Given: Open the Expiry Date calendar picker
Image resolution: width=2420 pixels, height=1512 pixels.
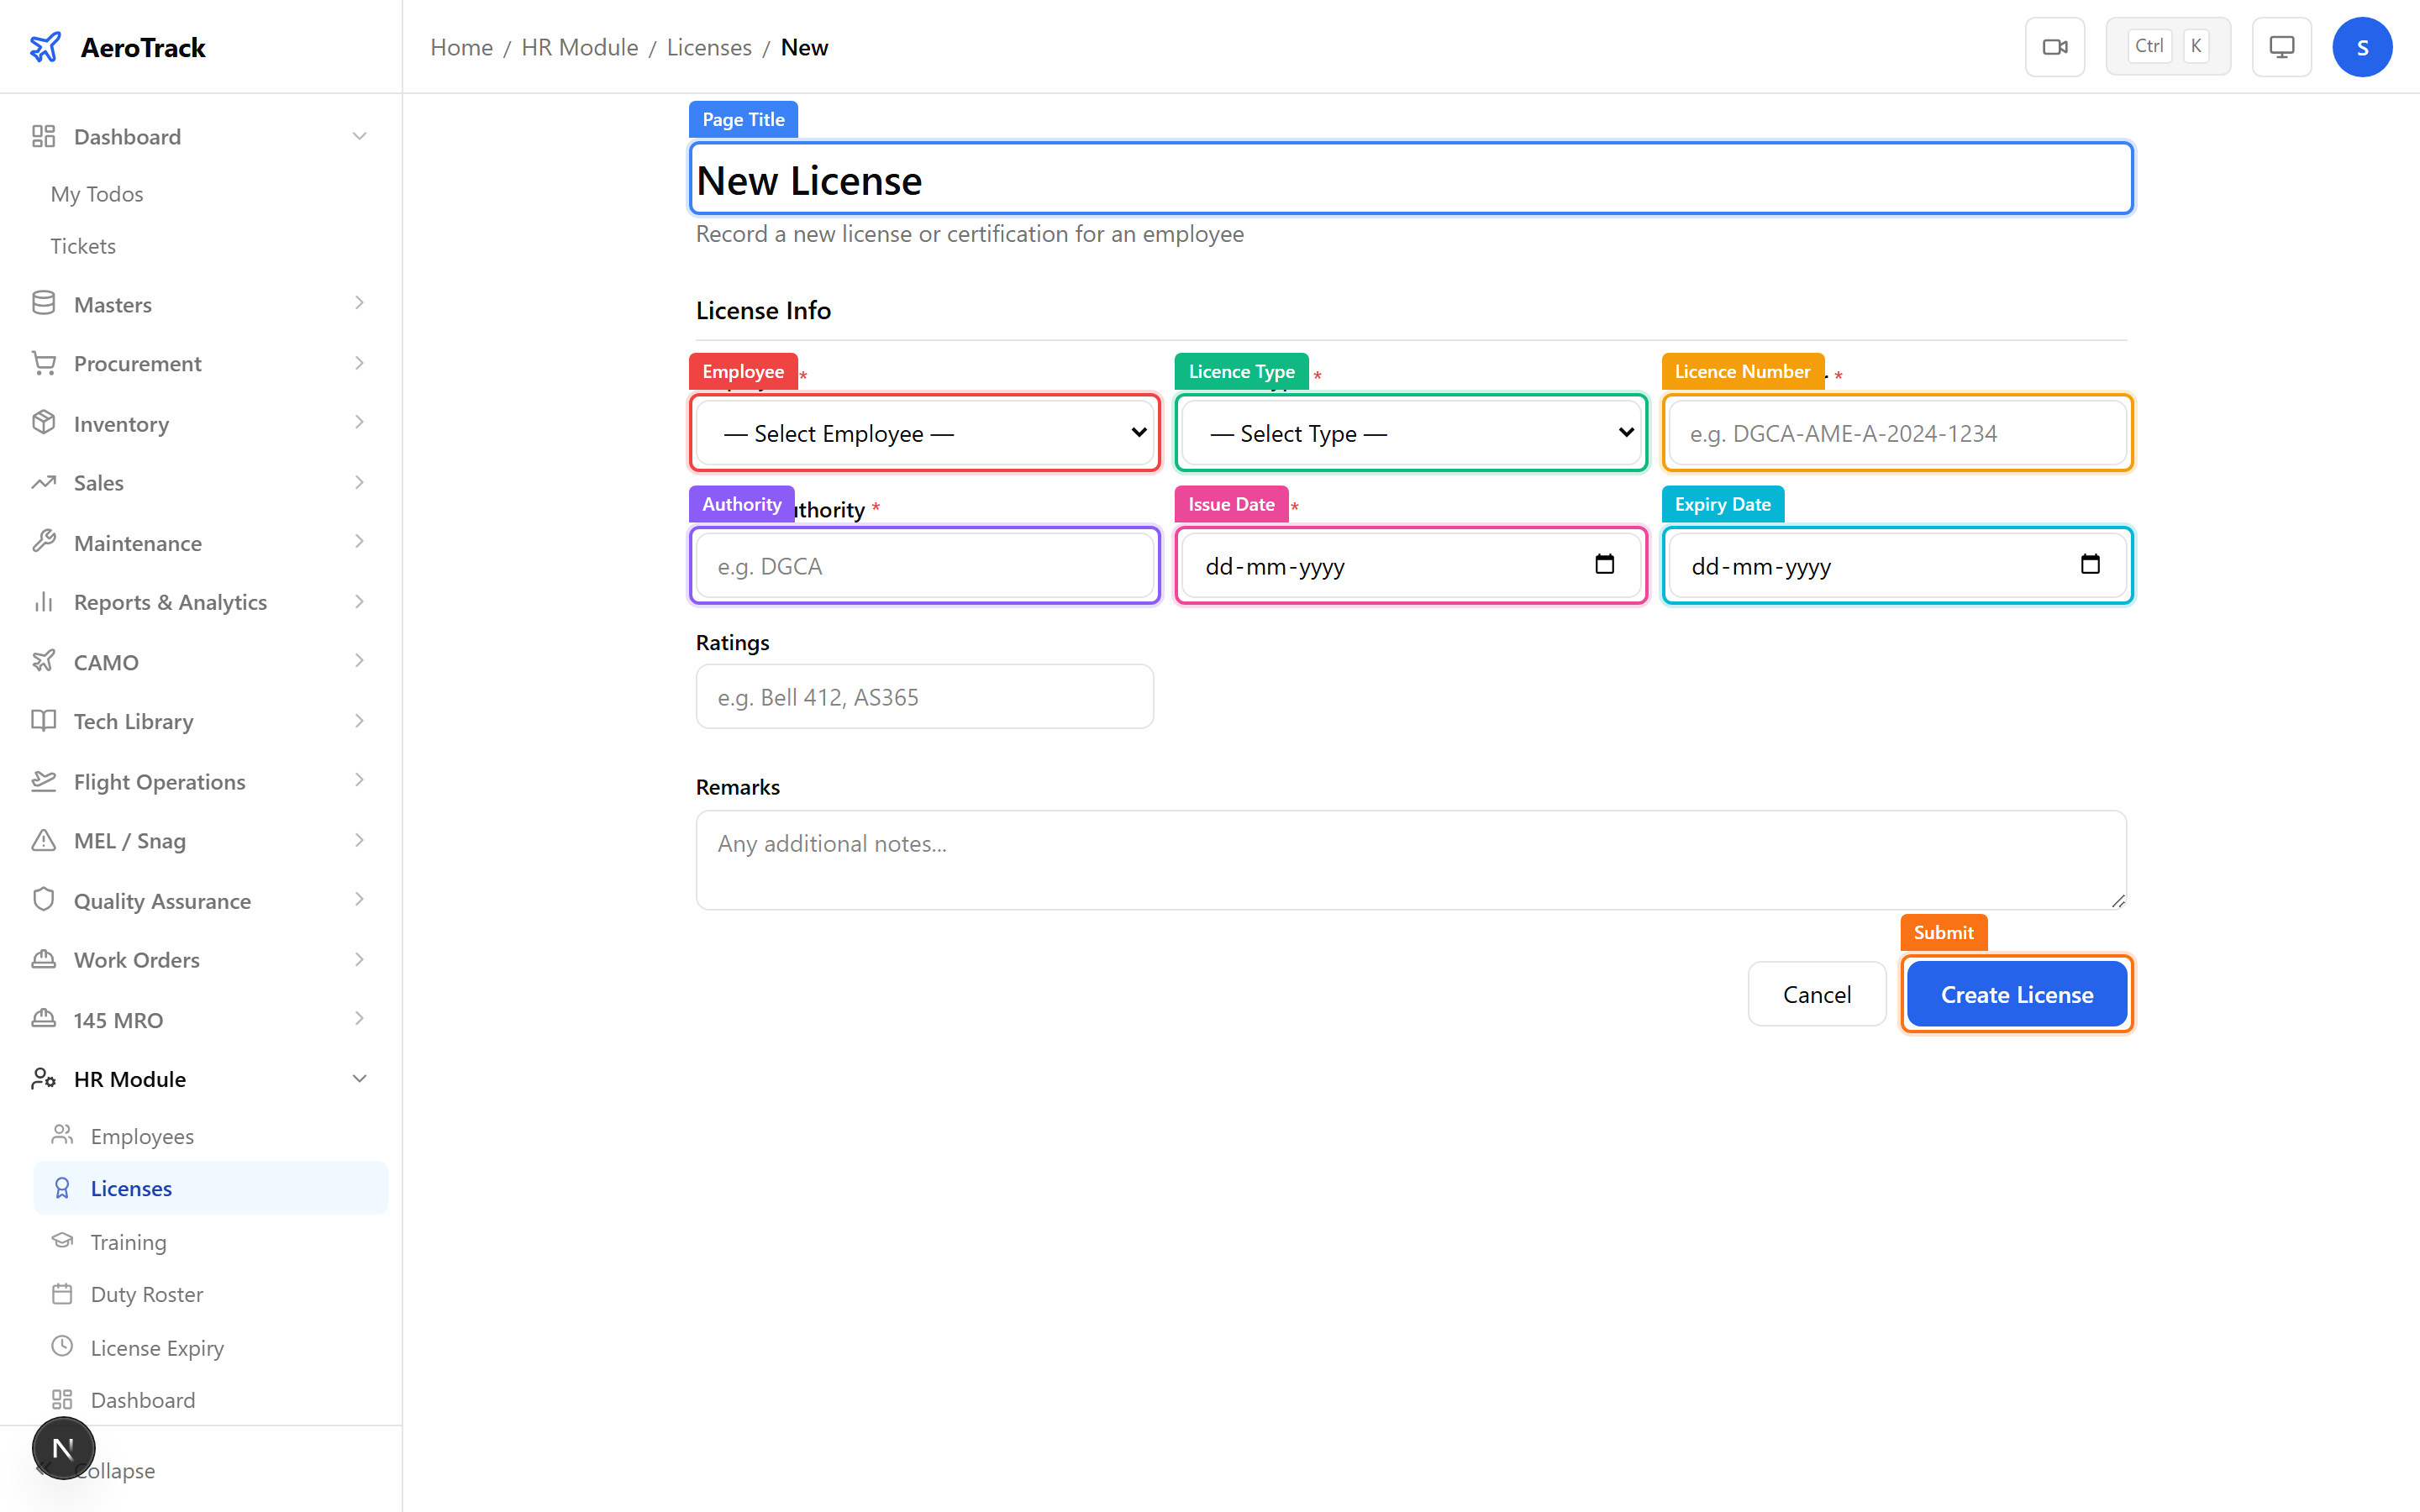Looking at the screenshot, I should click(x=2090, y=564).
